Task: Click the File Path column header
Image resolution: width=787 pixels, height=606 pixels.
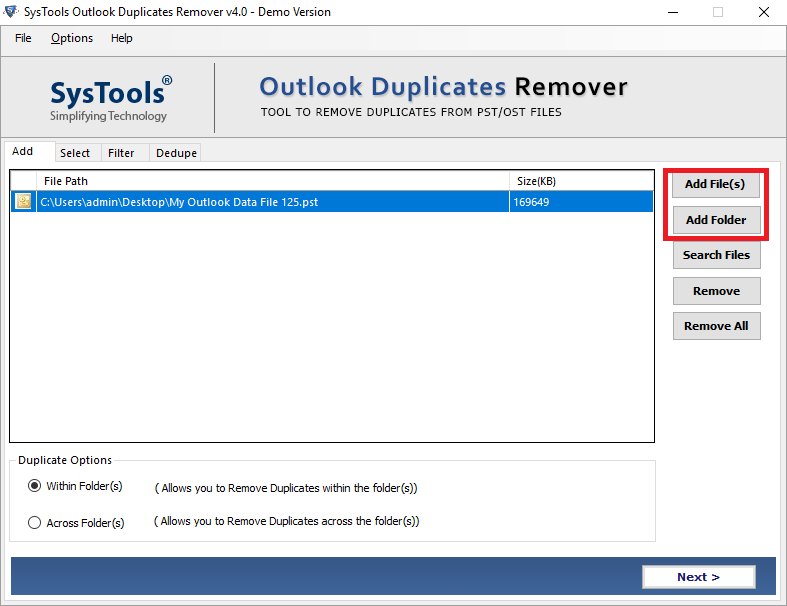Action: click(273, 181)
